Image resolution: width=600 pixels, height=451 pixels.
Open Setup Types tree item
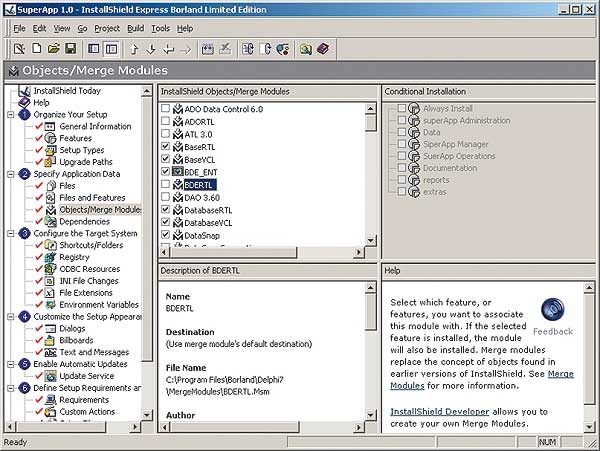pos(82,150)
